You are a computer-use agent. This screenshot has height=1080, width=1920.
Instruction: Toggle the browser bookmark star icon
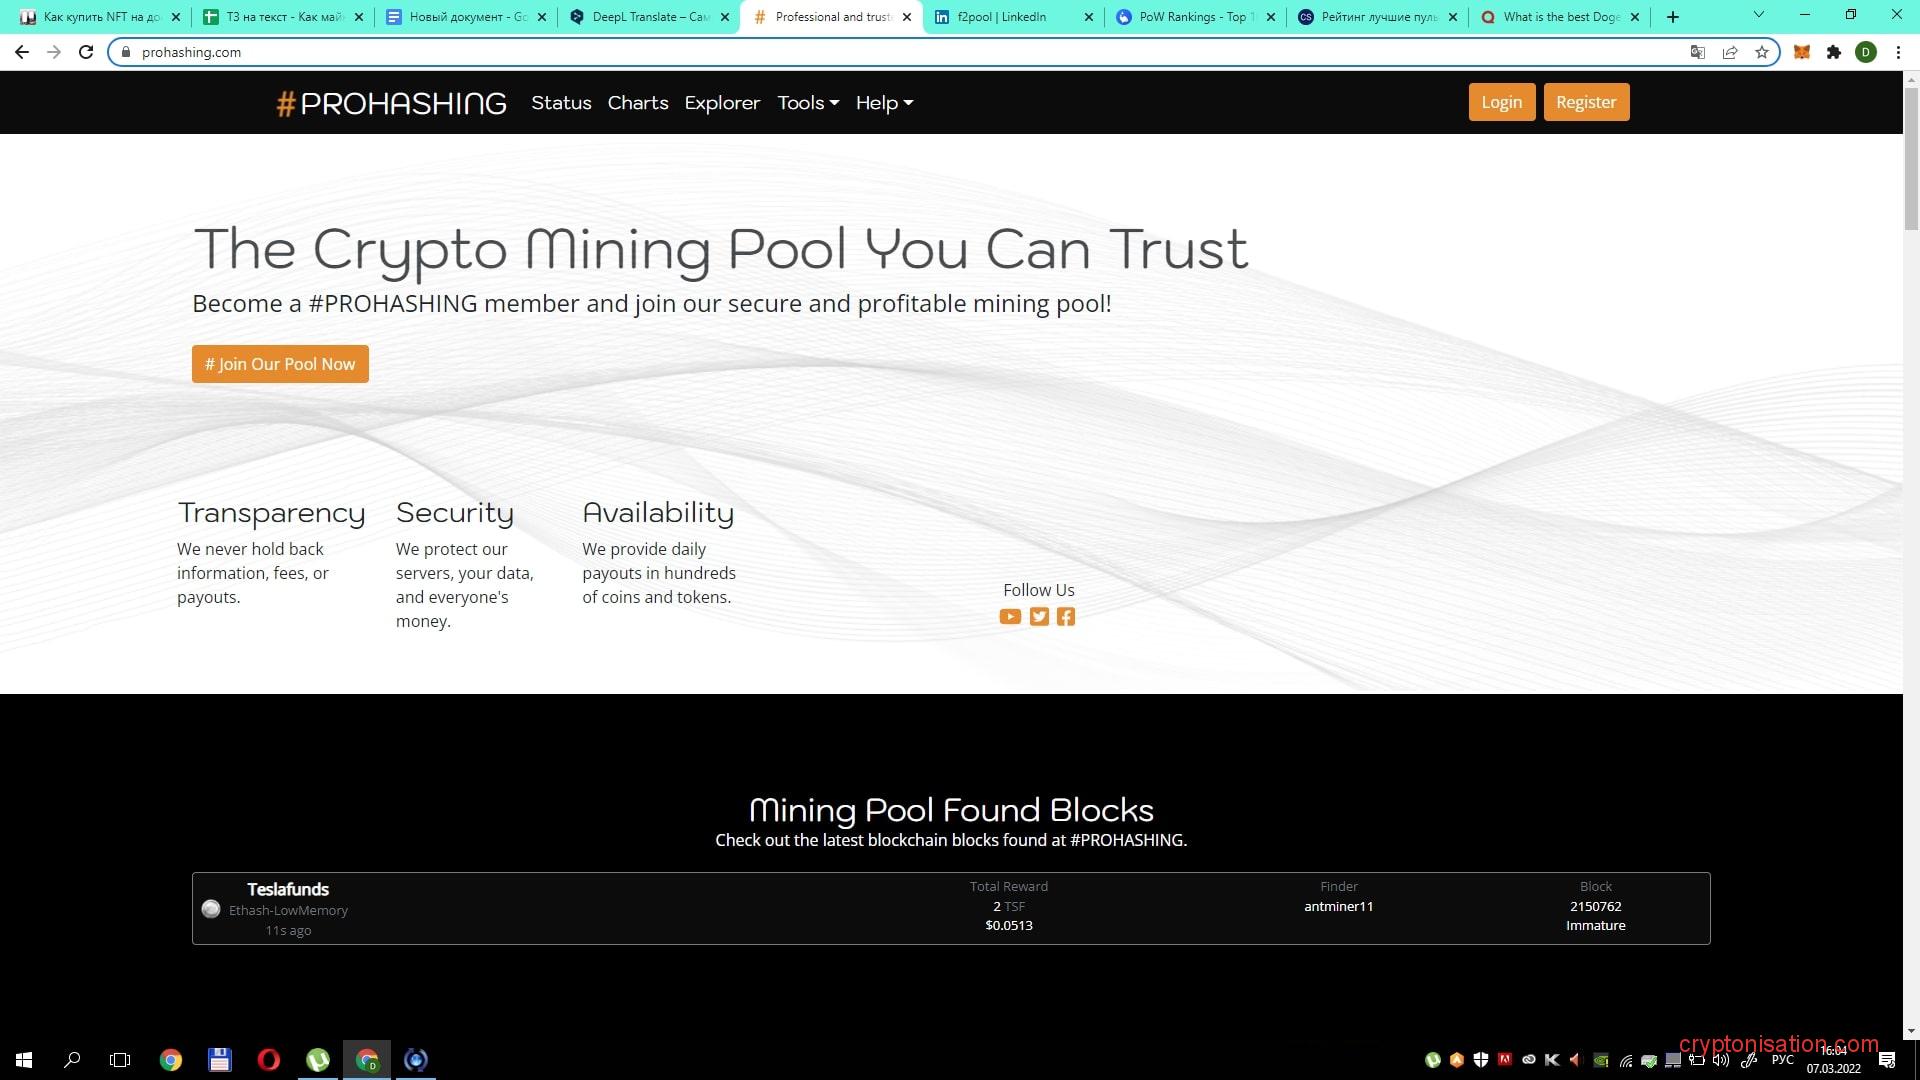(x=1763, y=51)
